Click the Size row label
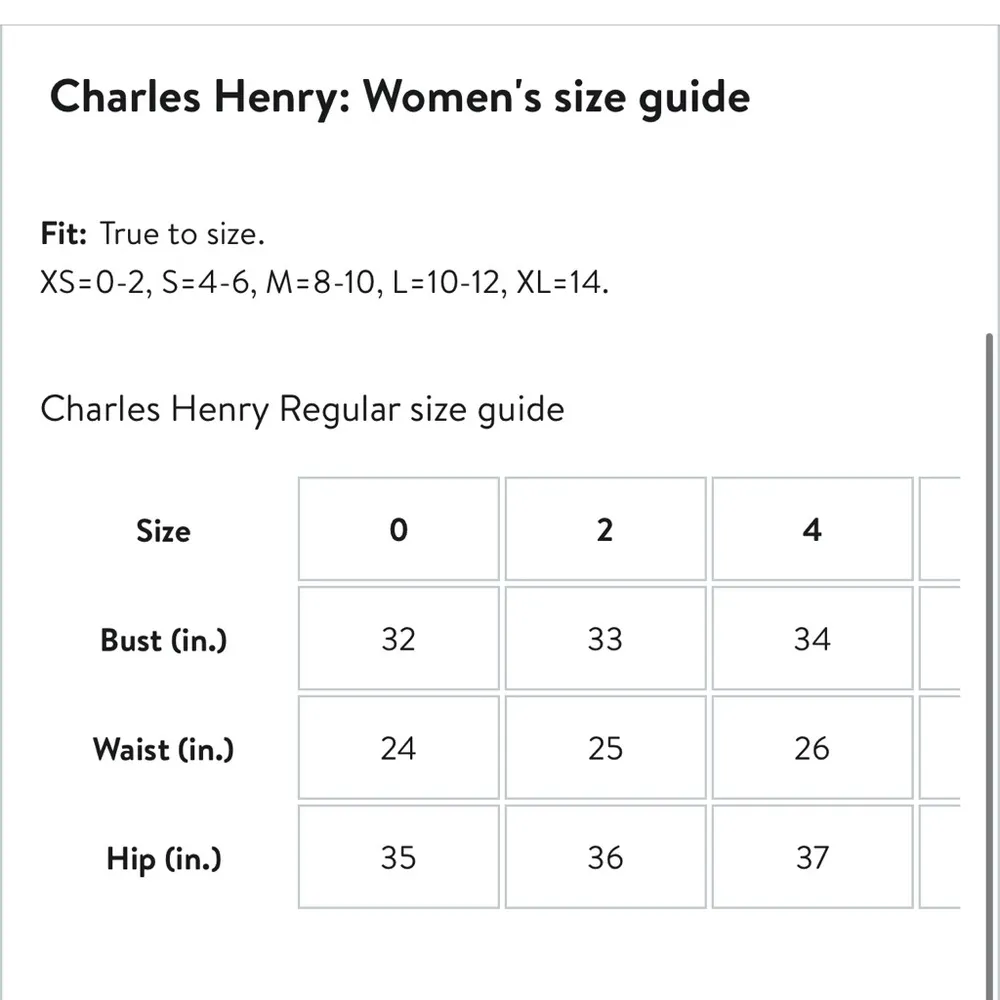This screenshot has width=1000, height=1000. 163,530
